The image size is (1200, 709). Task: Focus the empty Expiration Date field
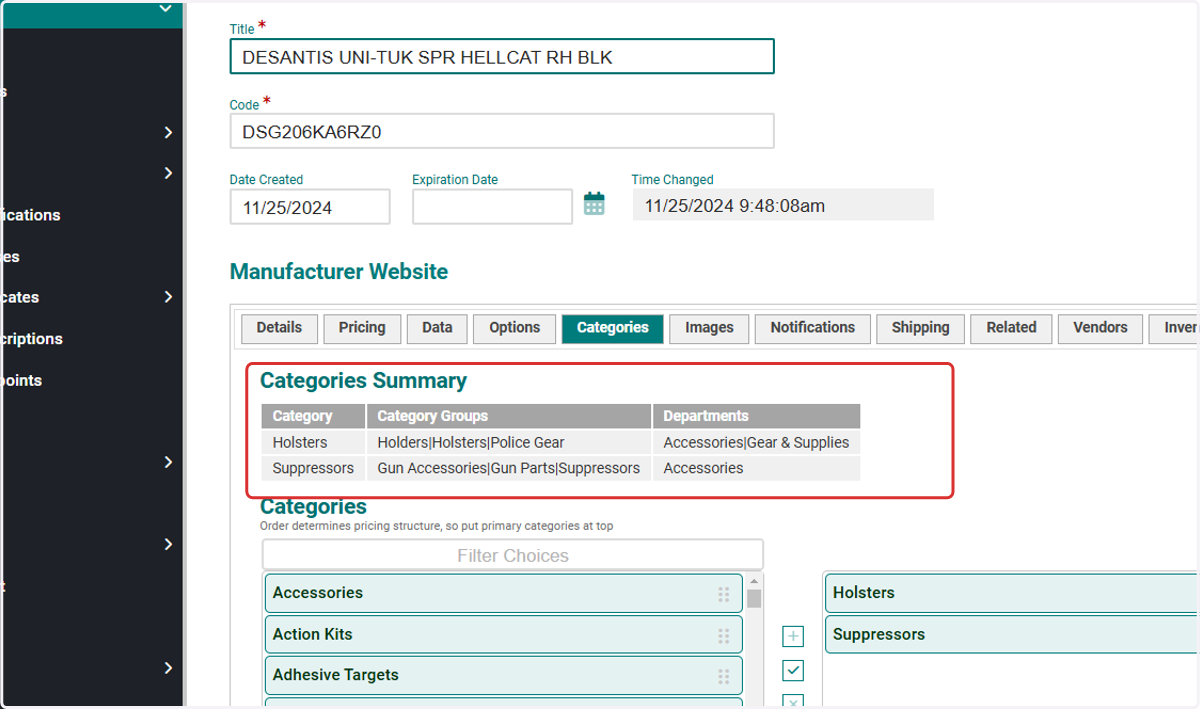tap(492, 207)
